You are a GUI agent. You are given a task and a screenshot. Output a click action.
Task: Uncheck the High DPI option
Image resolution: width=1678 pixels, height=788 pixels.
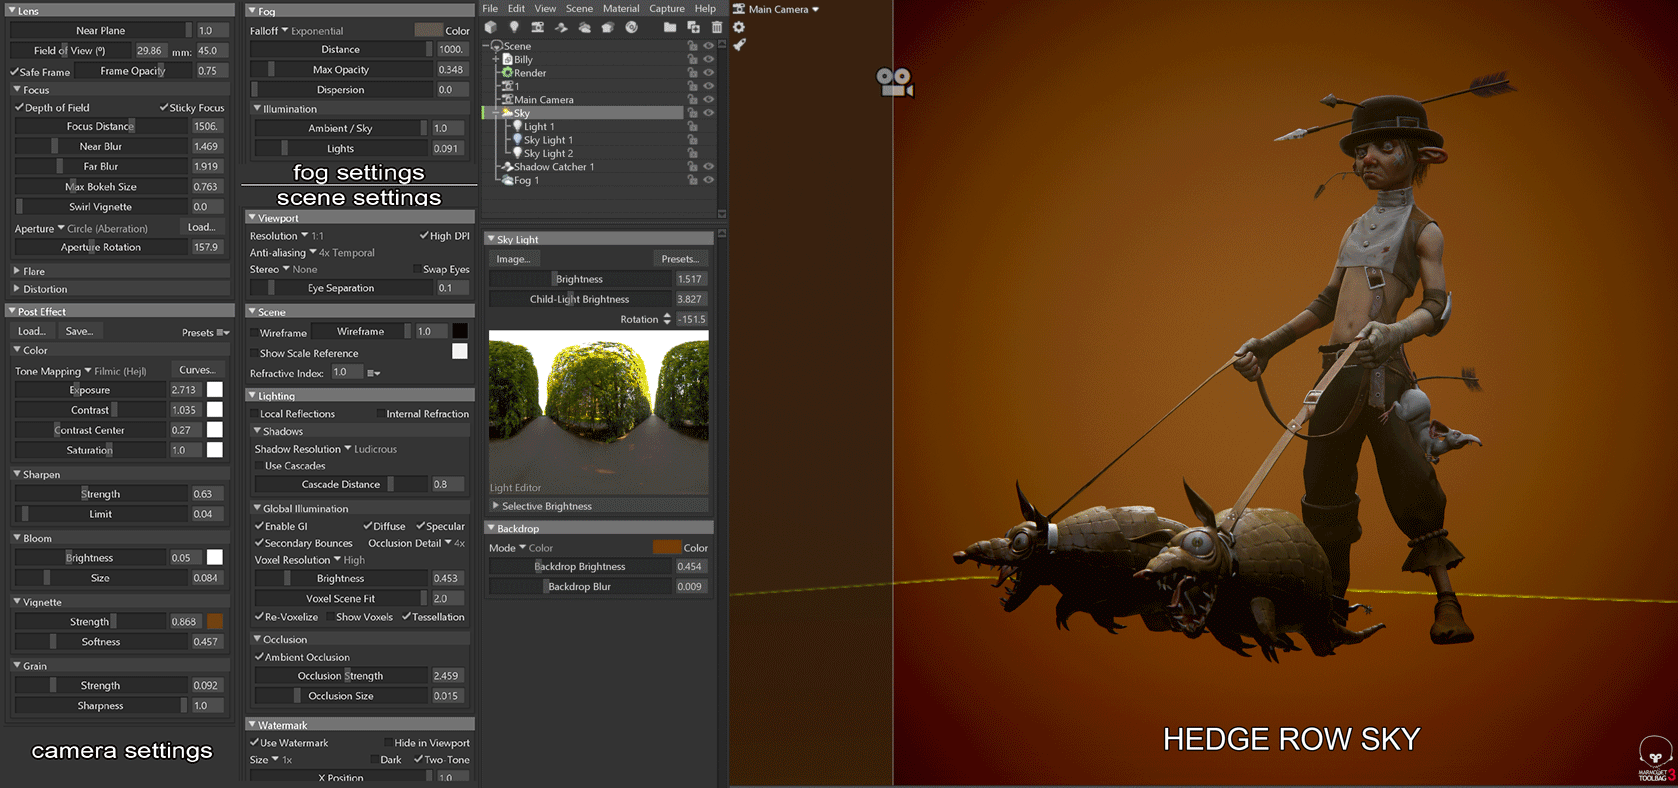coord(424,235)
